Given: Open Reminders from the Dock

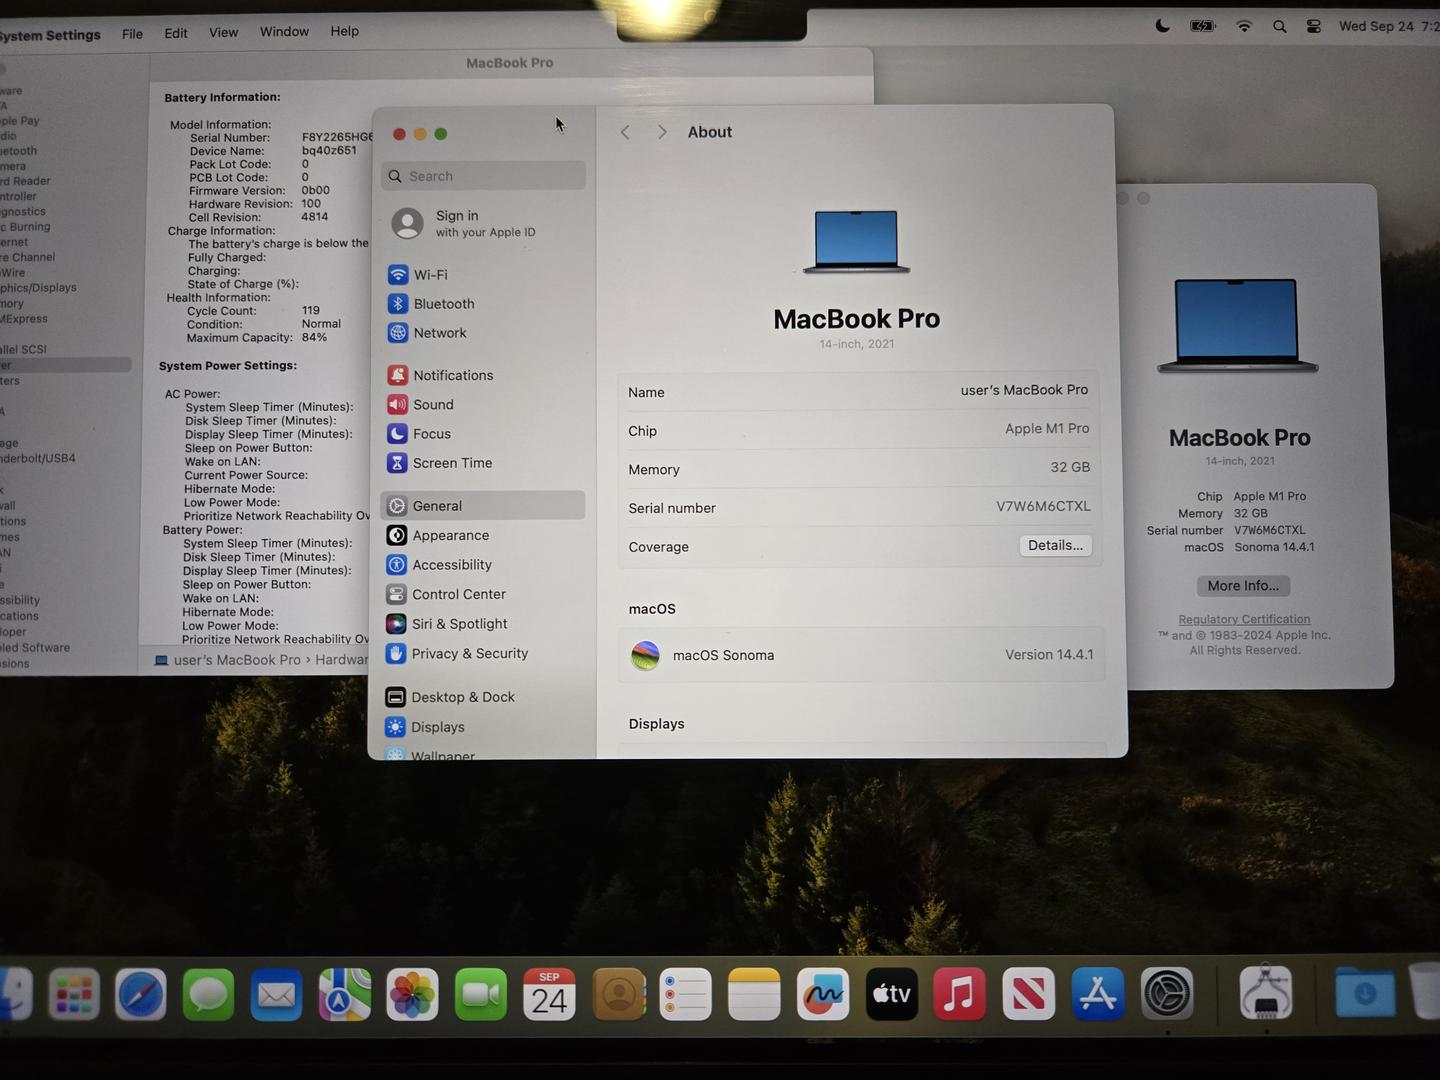Looking at the screenshot, I should coord(686,995).
